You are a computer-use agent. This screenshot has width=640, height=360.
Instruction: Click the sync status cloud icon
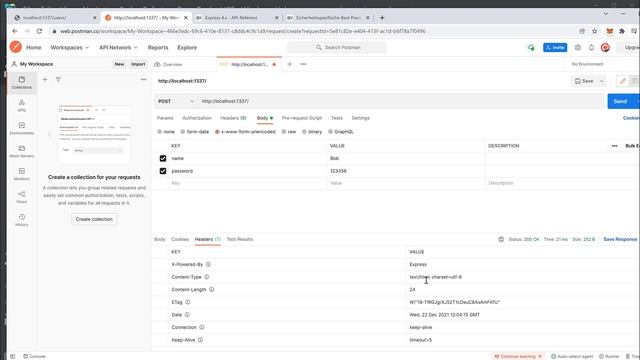(x=531, y=47)
